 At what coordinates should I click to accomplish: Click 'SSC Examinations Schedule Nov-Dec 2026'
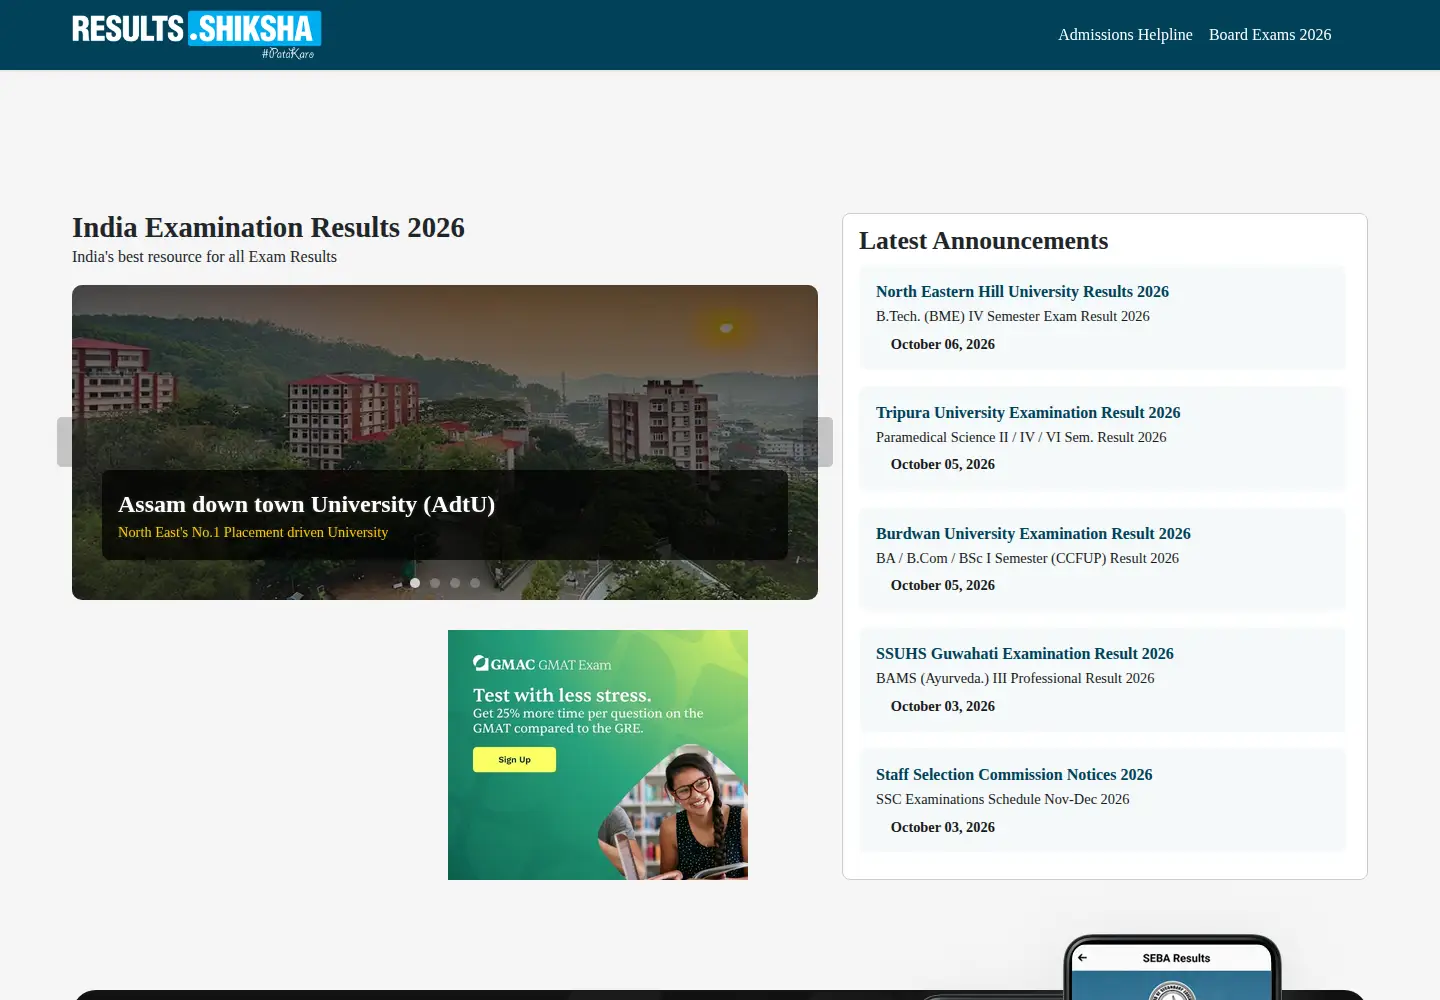click(1002, 799)
